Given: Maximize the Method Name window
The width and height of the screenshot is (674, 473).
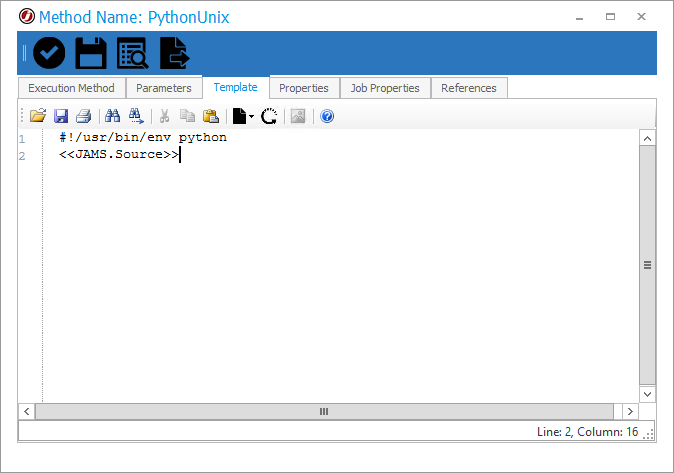Looking at the screenshot, I should click(610, 17).
